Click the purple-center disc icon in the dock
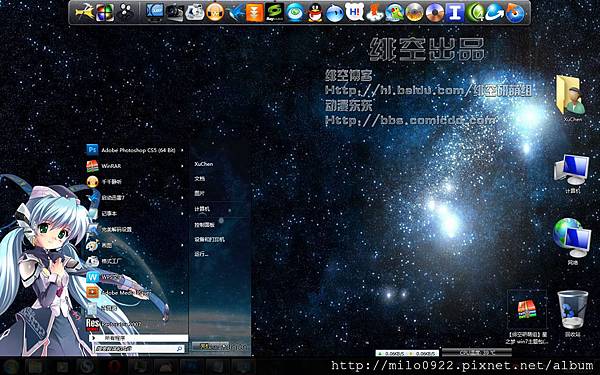The image size is (600, 375). [x=435, y=12]
